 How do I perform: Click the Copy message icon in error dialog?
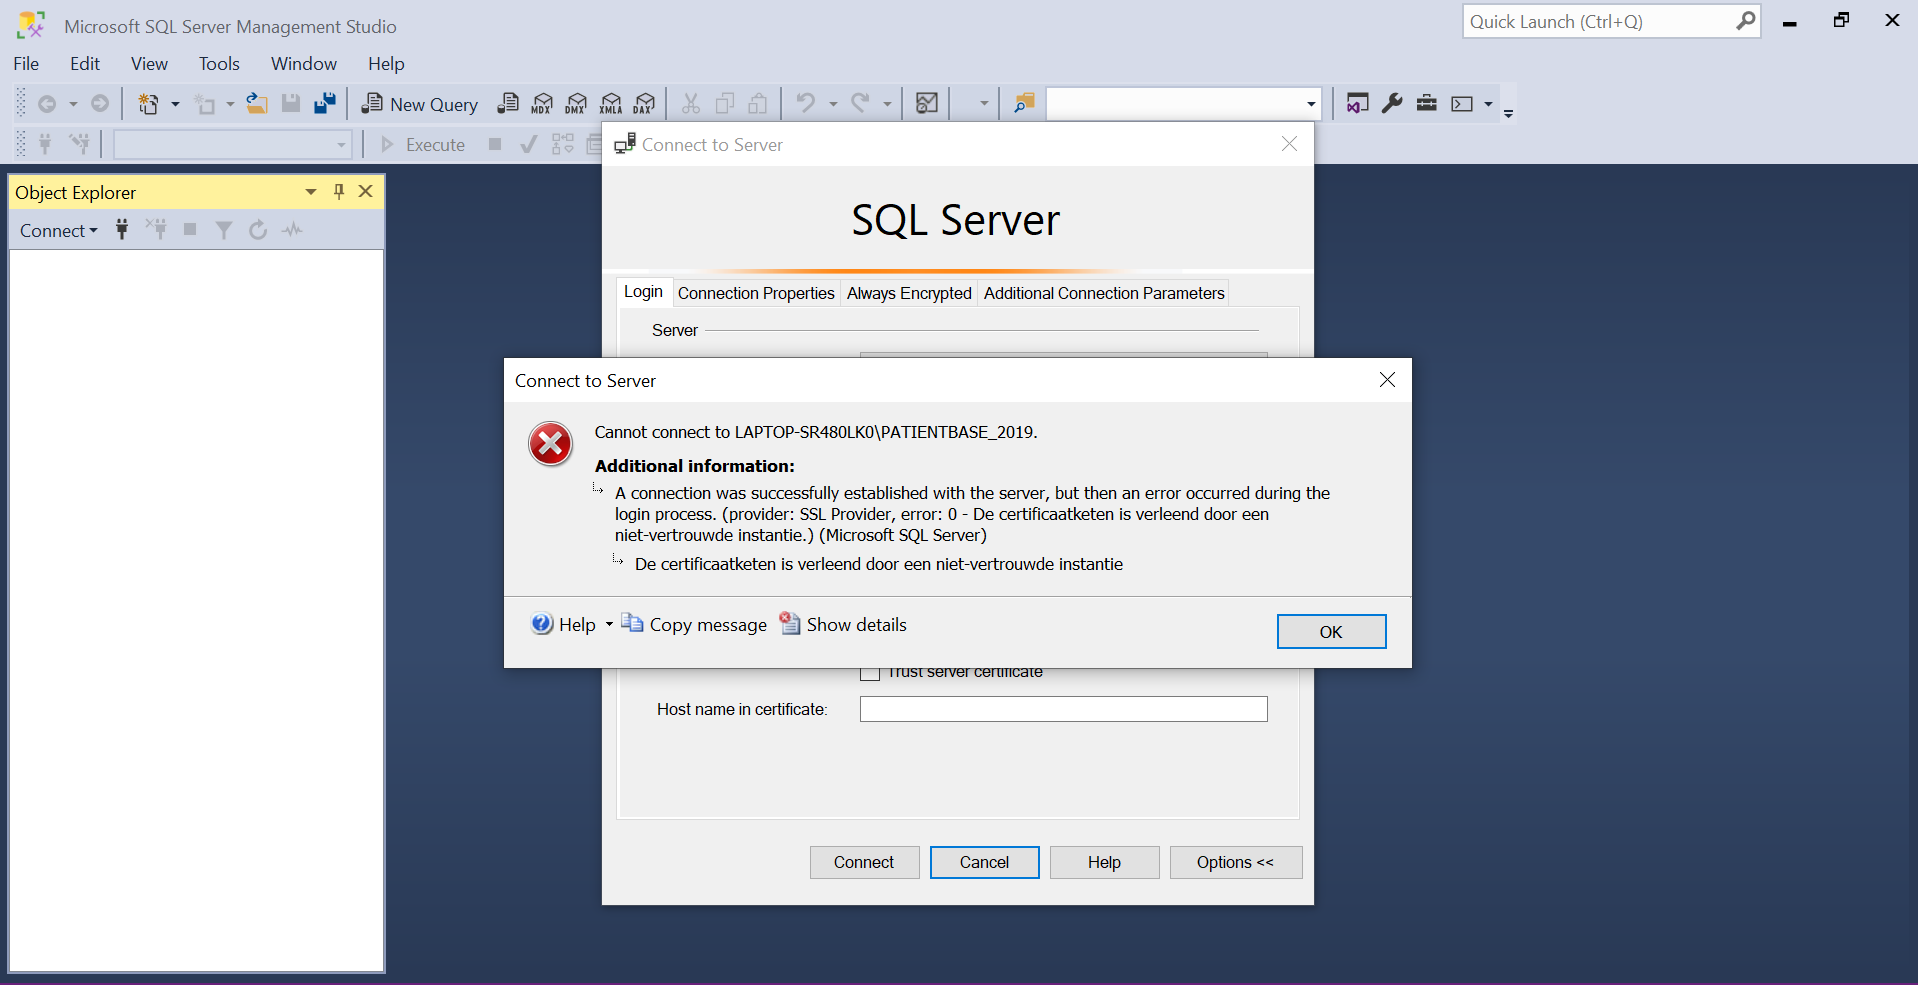click(x=632, y=623)
